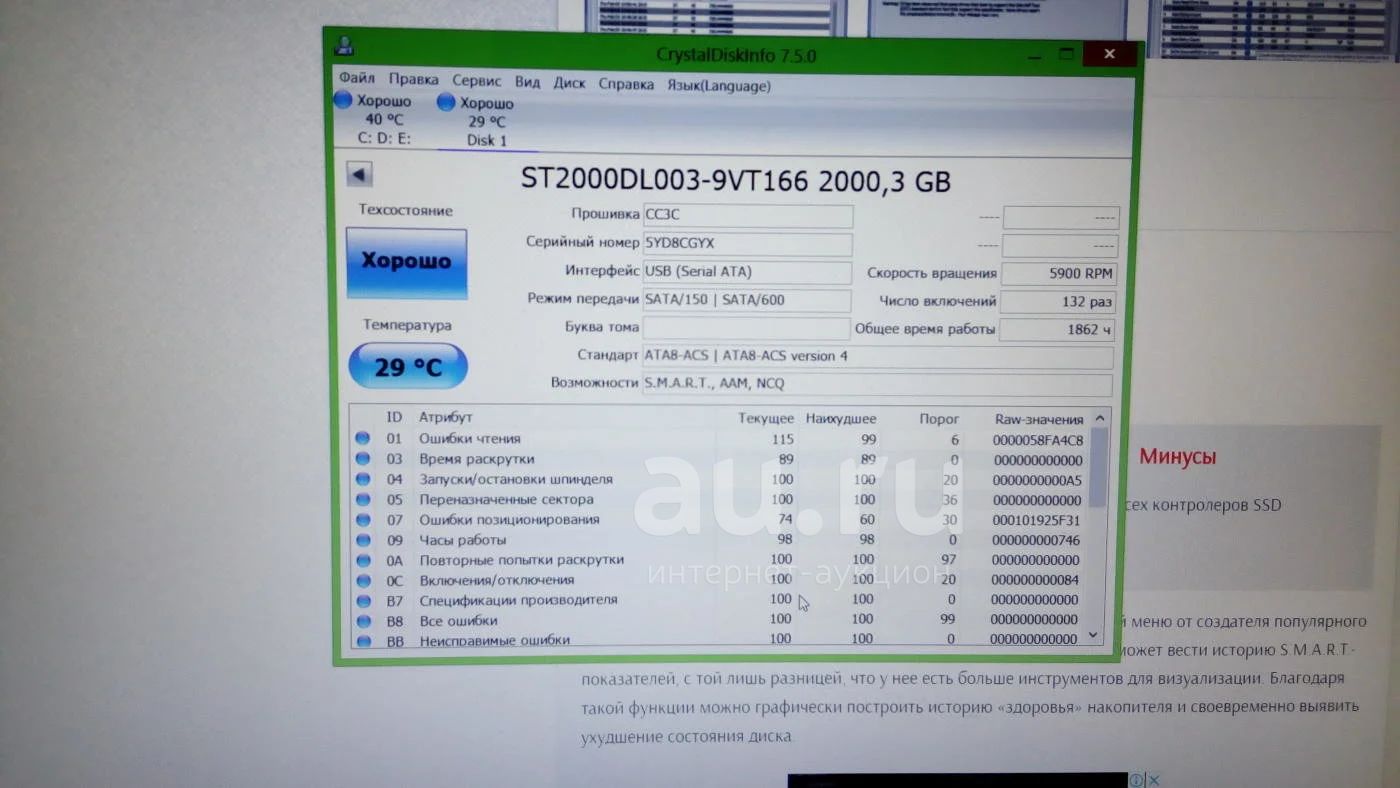Open the Вид menu
This screenshot has width=1400, height=788.
528,82
